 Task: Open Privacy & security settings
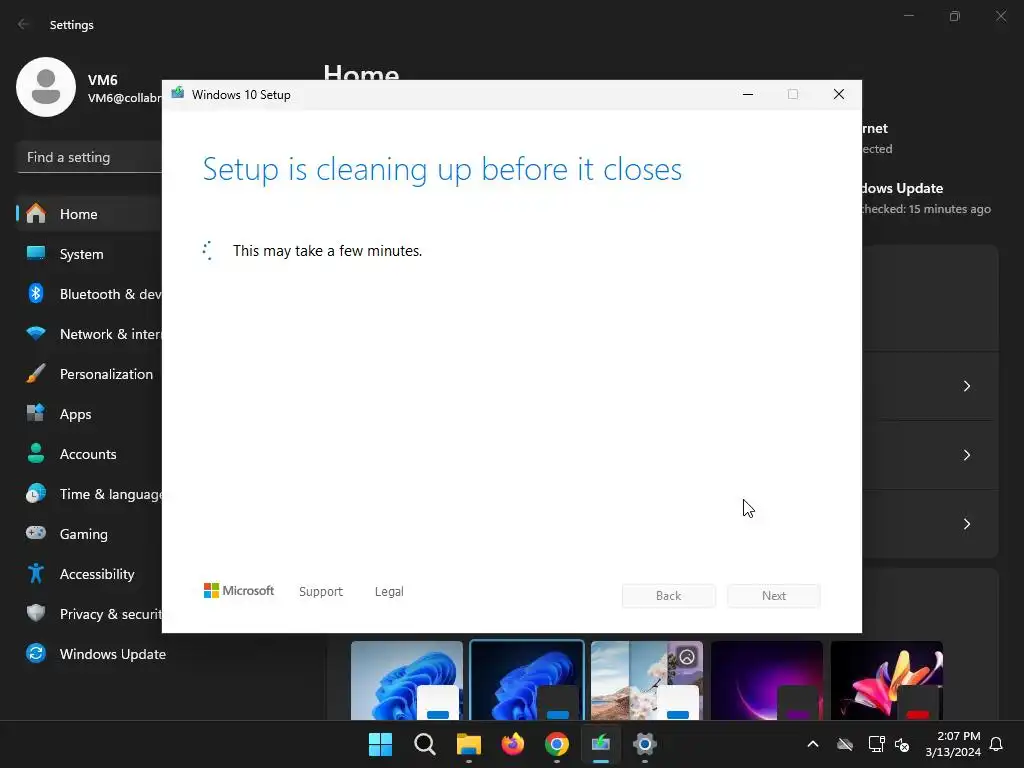[x=89, y=614]
